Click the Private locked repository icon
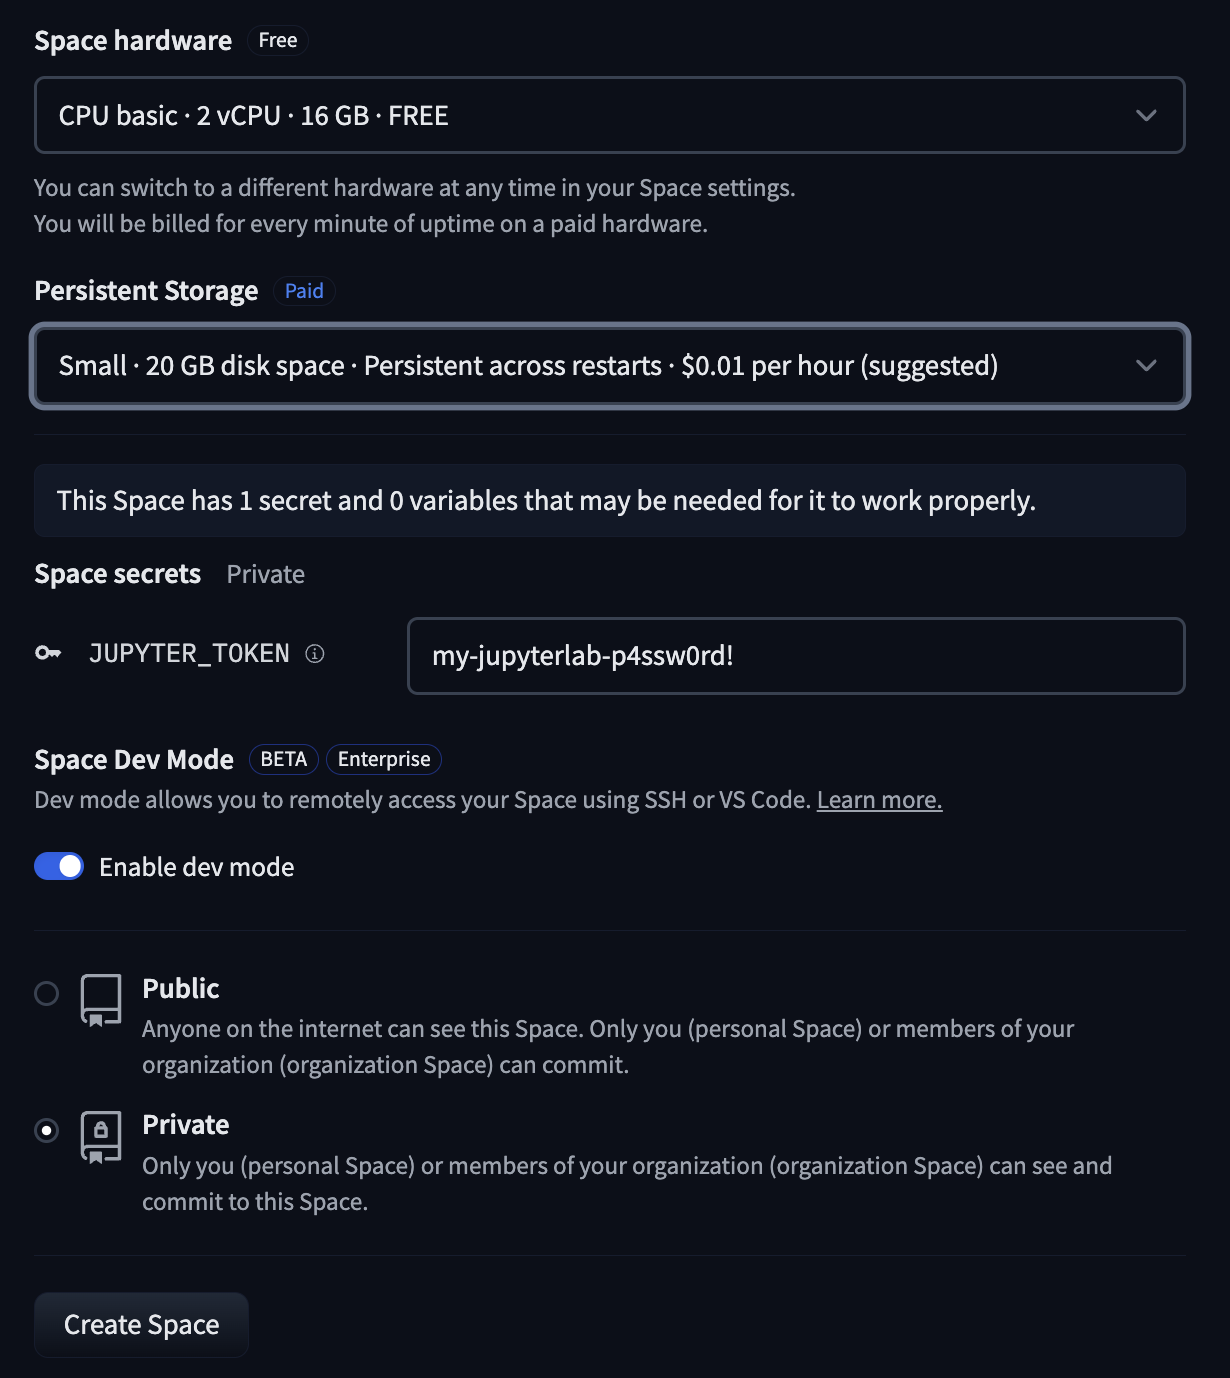The width and height of the screenshot is (1230, 1378). click(101, 1137)
